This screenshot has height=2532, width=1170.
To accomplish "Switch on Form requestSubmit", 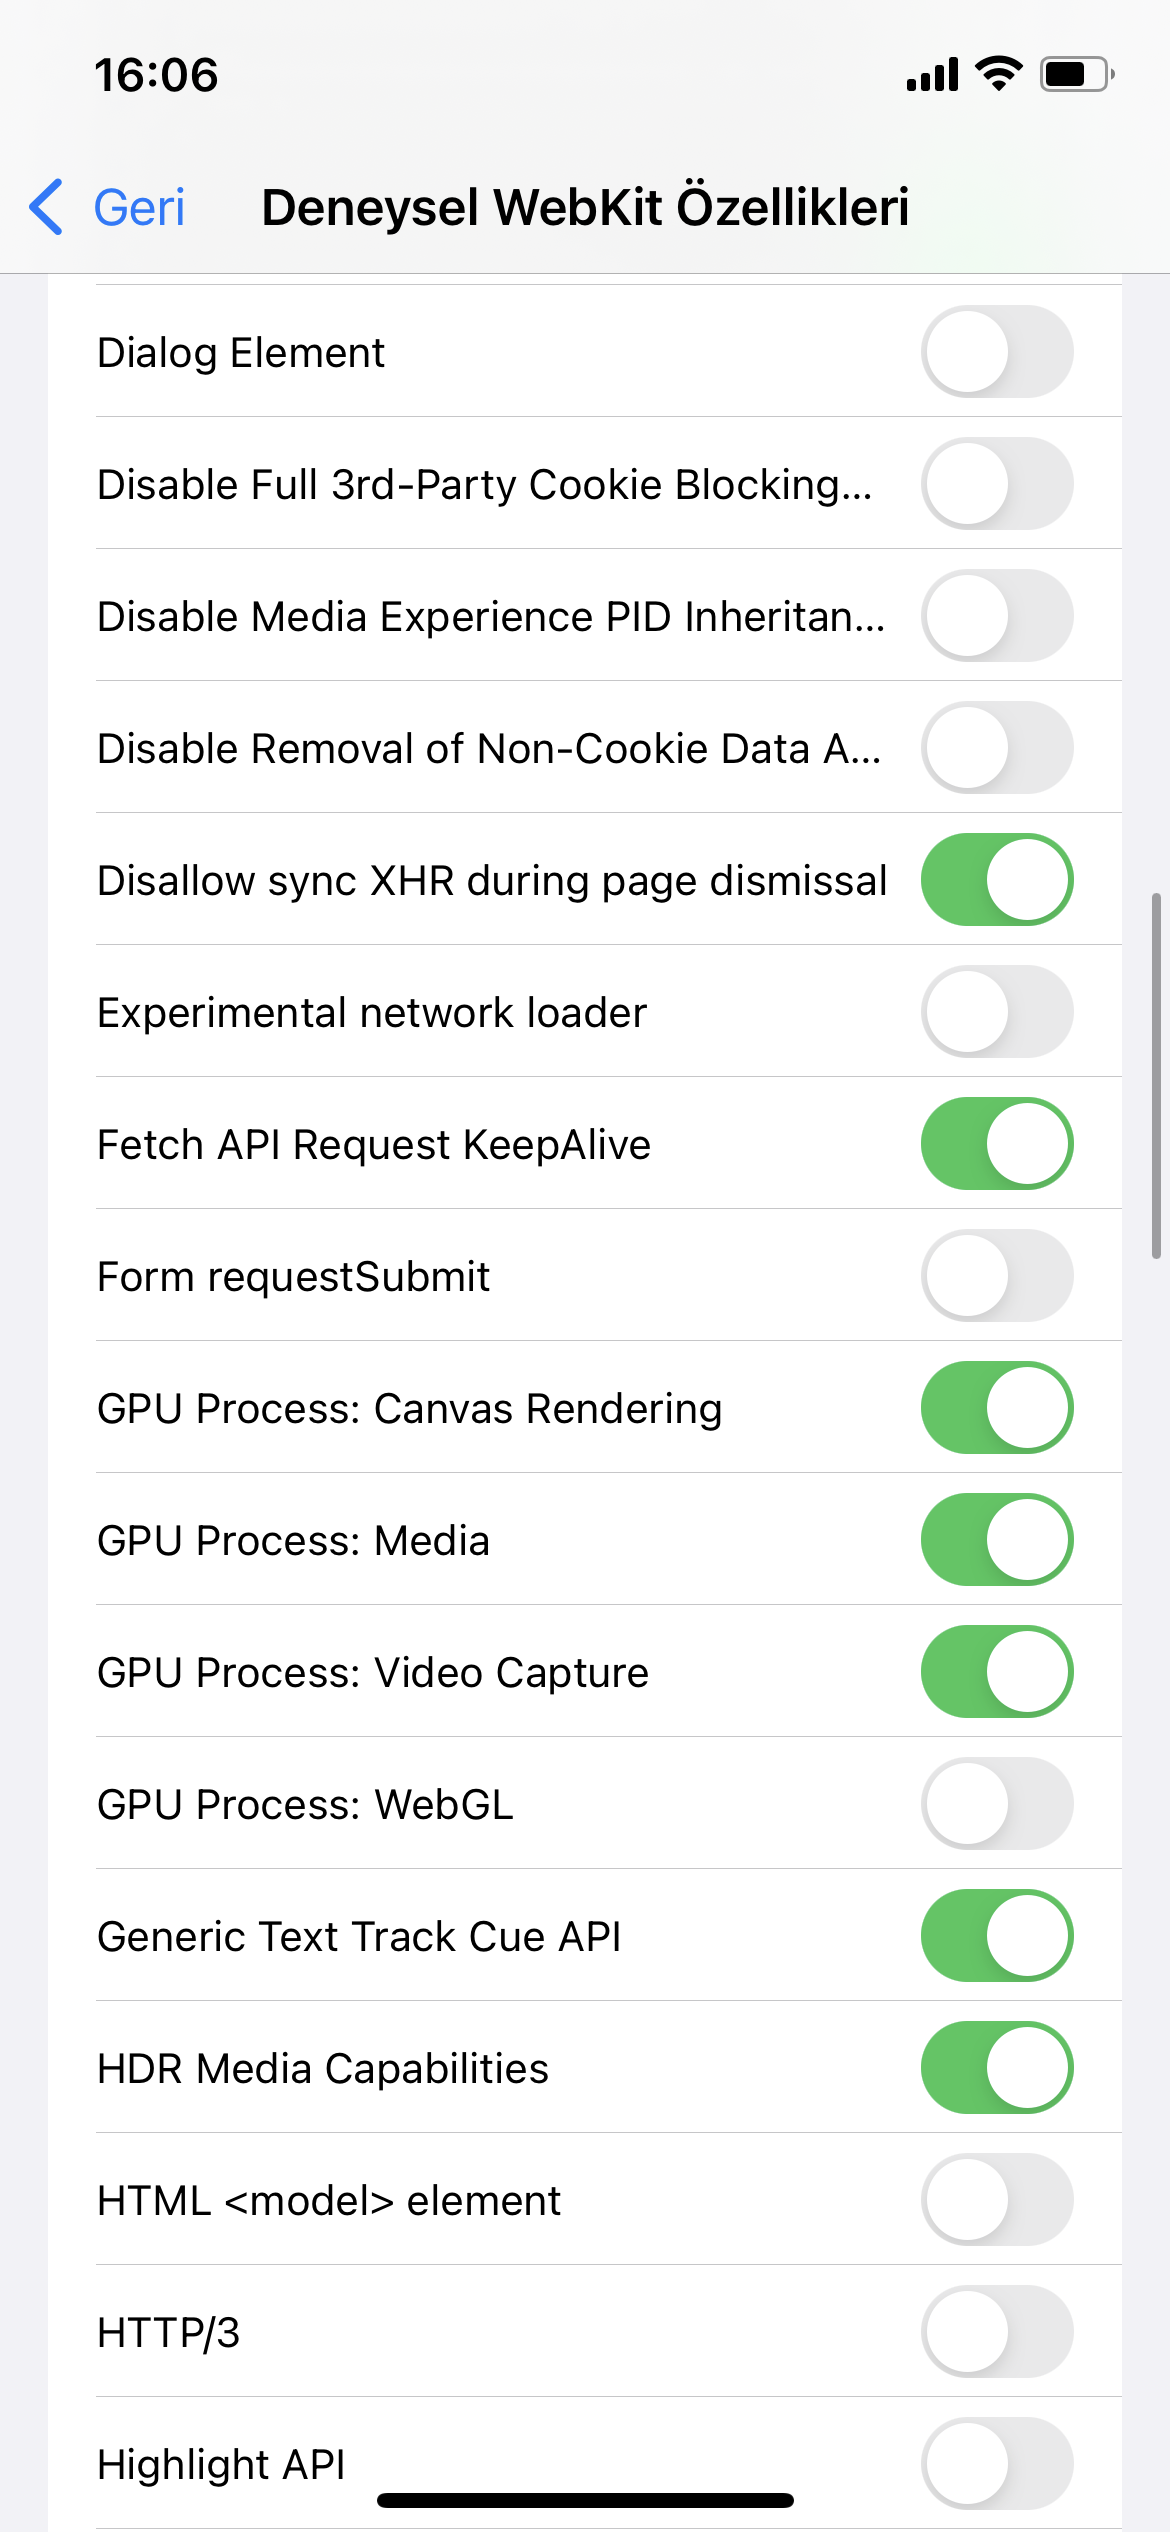I will coord(996,1276).
